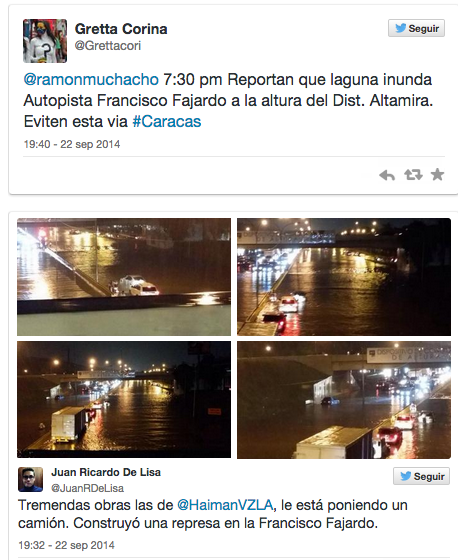Open Gretta Corina's profile avatar
This screenshot has width=458, height=560.
(45, 41)
